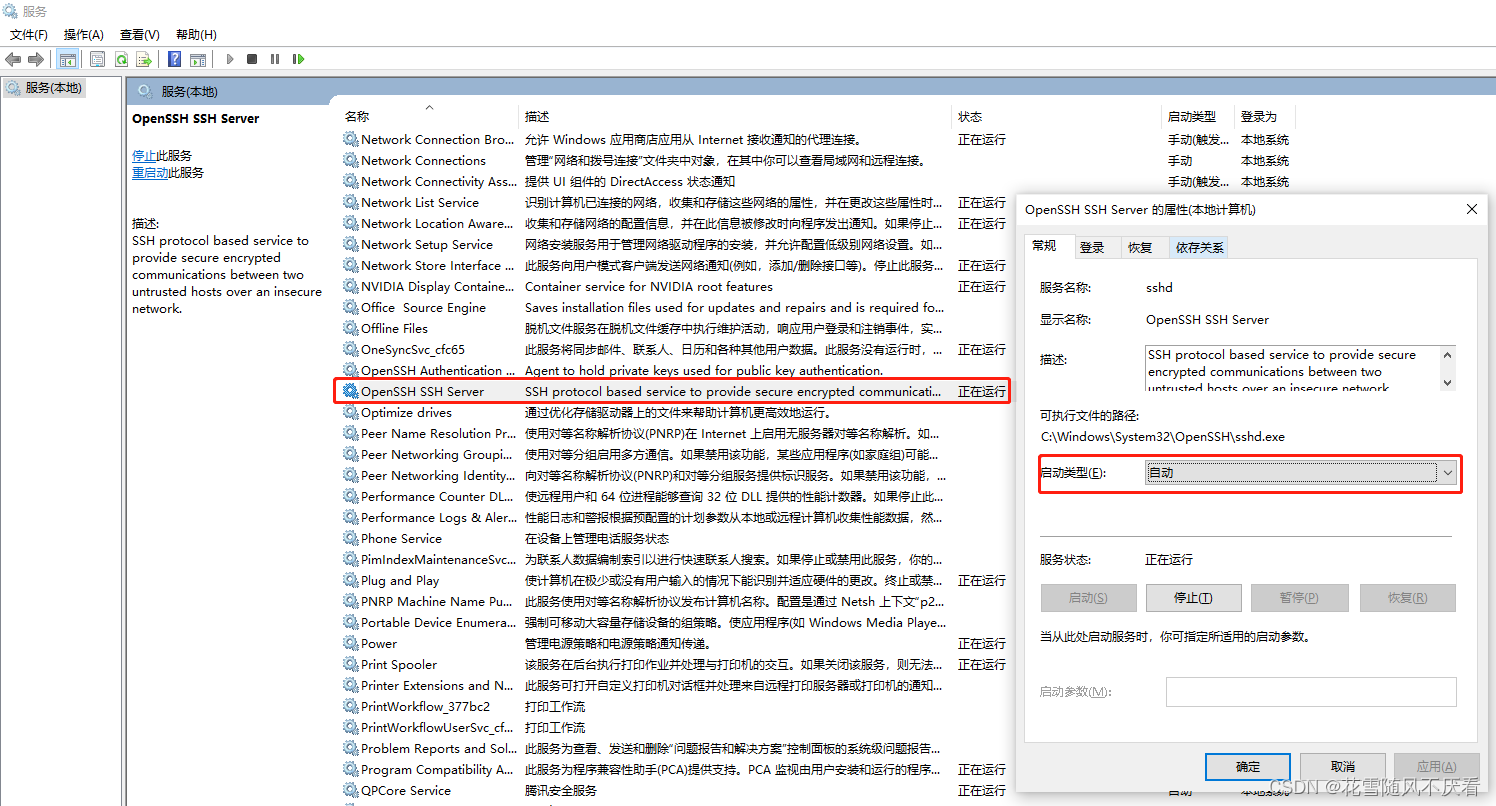The image size is (1496, 806).
Task: Toggle the show/hide console tree icon
Action: tap(68, 59)
